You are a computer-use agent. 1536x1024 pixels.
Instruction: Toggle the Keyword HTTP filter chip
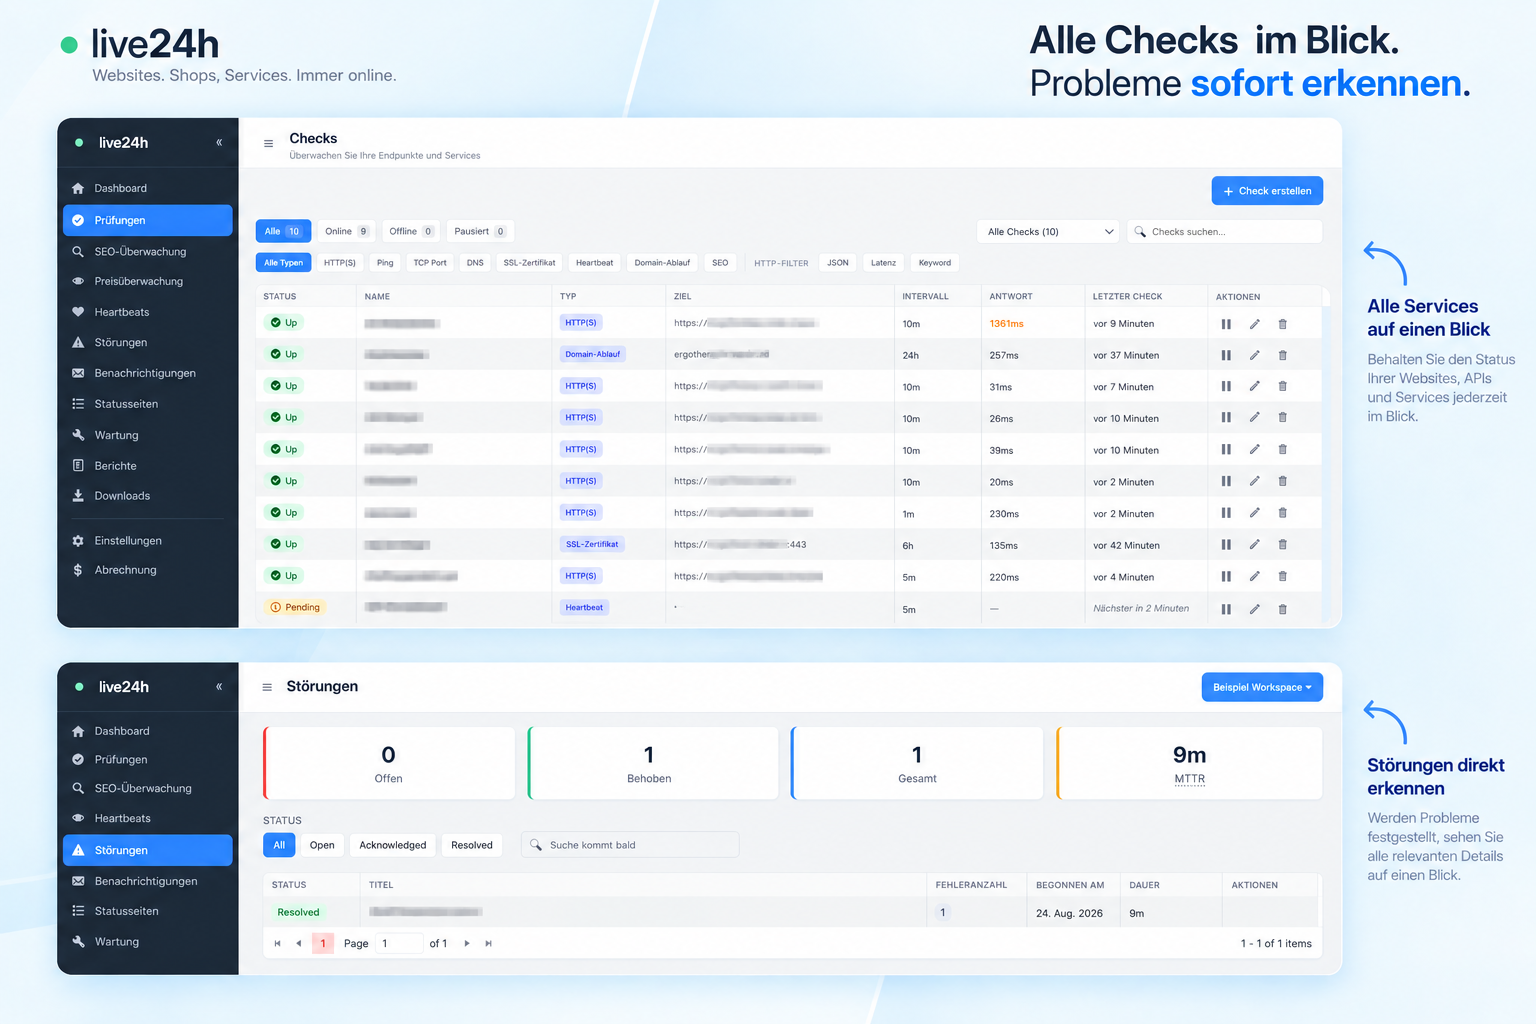tap(935, 263)
